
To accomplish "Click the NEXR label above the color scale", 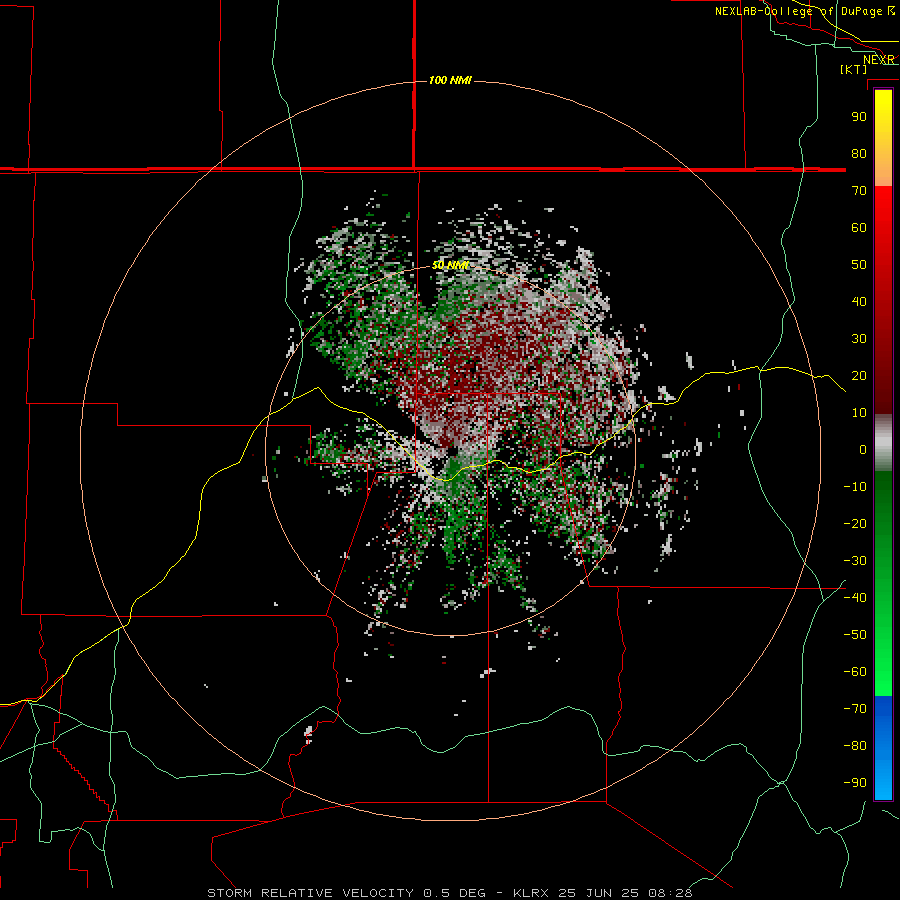I will [879, 60].
